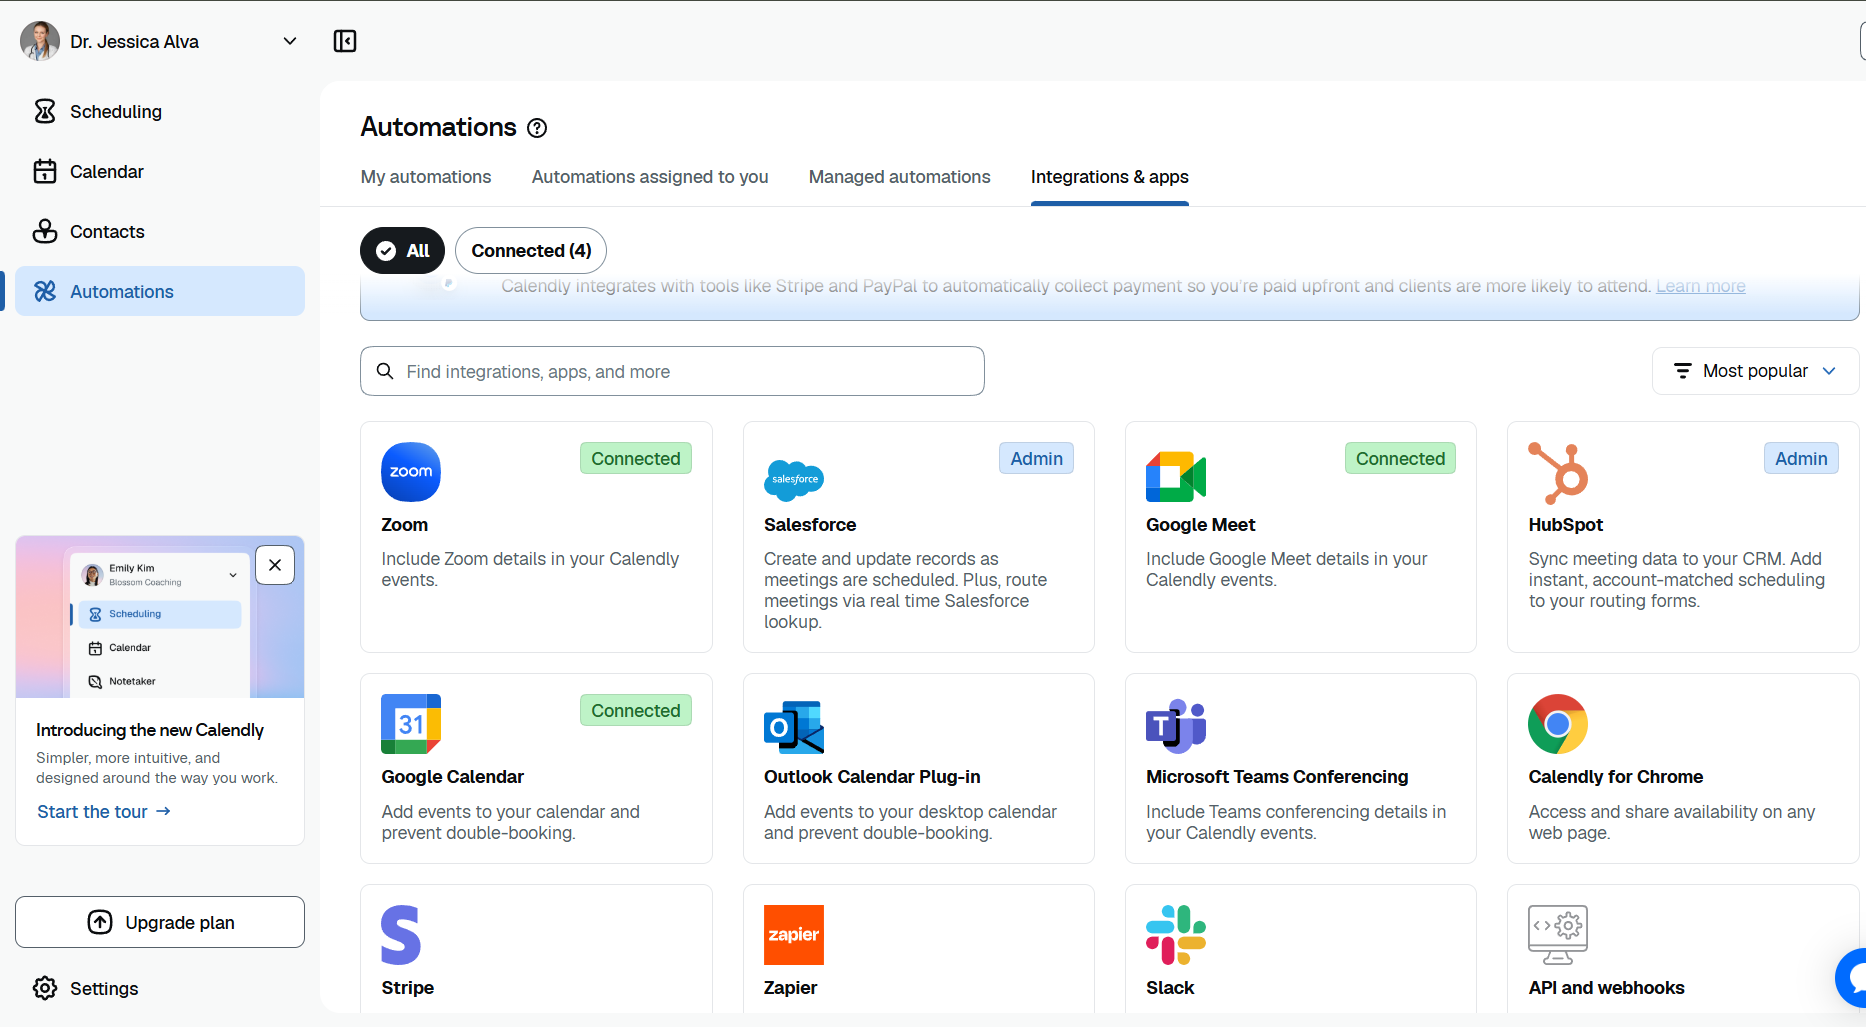Screen dimensions: 1866x1027
Task: Click the Google Calendar Connected badge
Action: 636,710
